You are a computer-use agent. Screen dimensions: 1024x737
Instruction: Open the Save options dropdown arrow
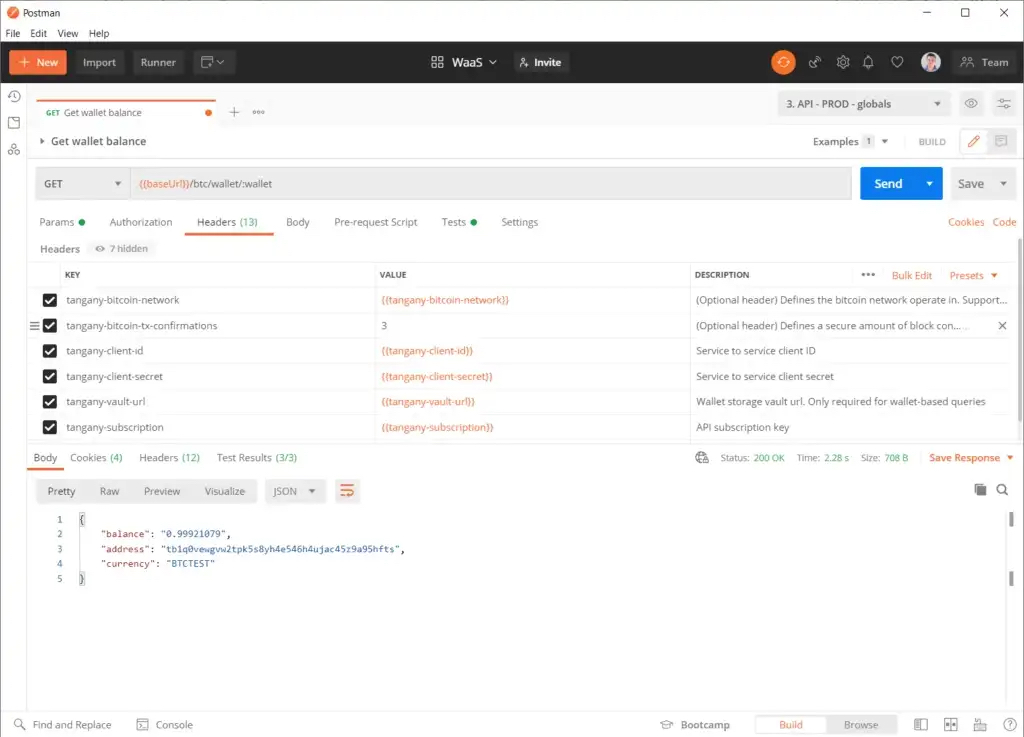pos(1003,184)
